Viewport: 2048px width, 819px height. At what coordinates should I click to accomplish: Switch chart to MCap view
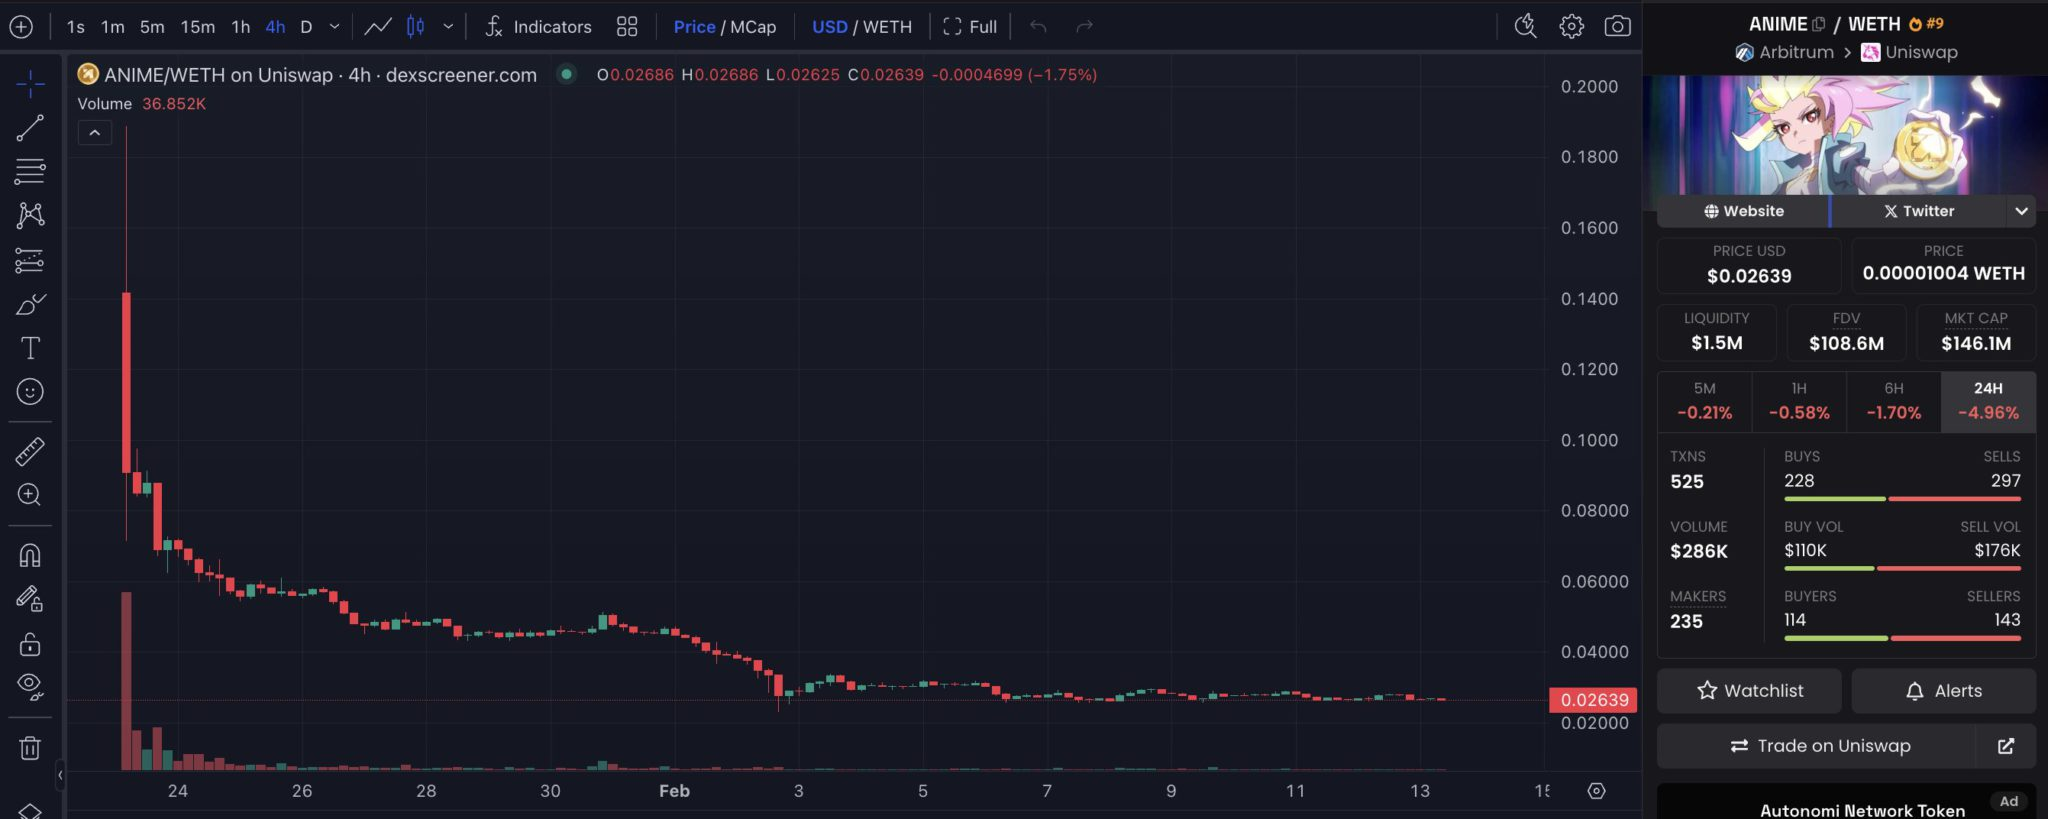coord(753,27)
